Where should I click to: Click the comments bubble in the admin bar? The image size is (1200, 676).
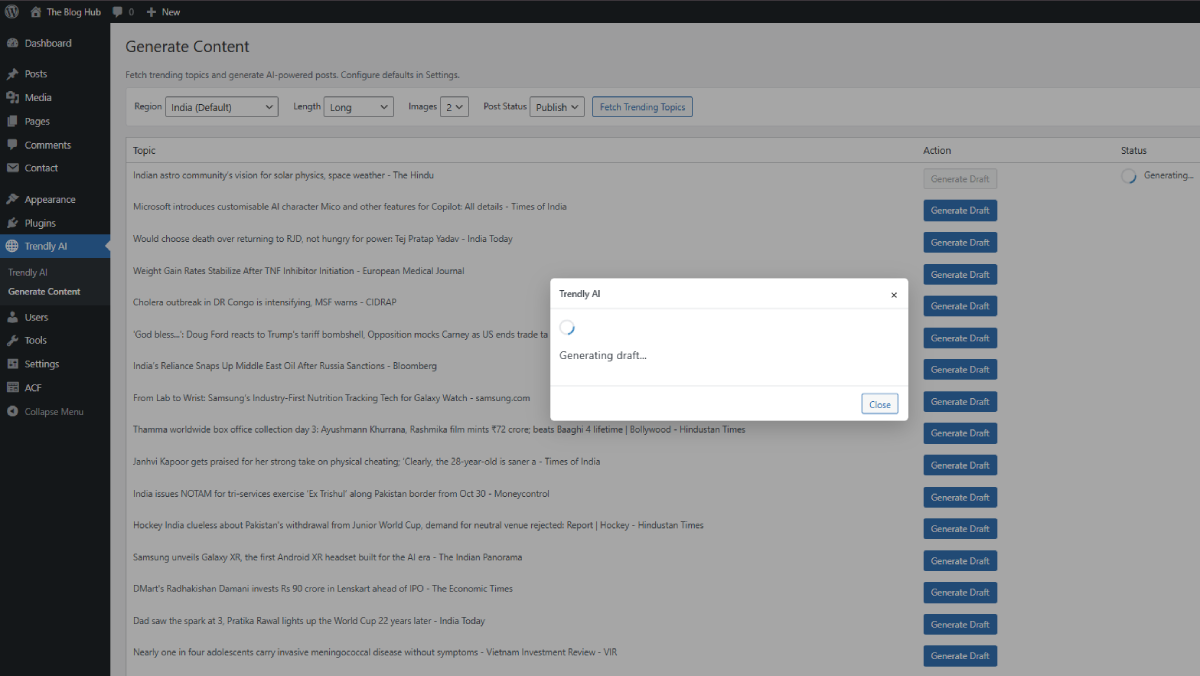117,12
